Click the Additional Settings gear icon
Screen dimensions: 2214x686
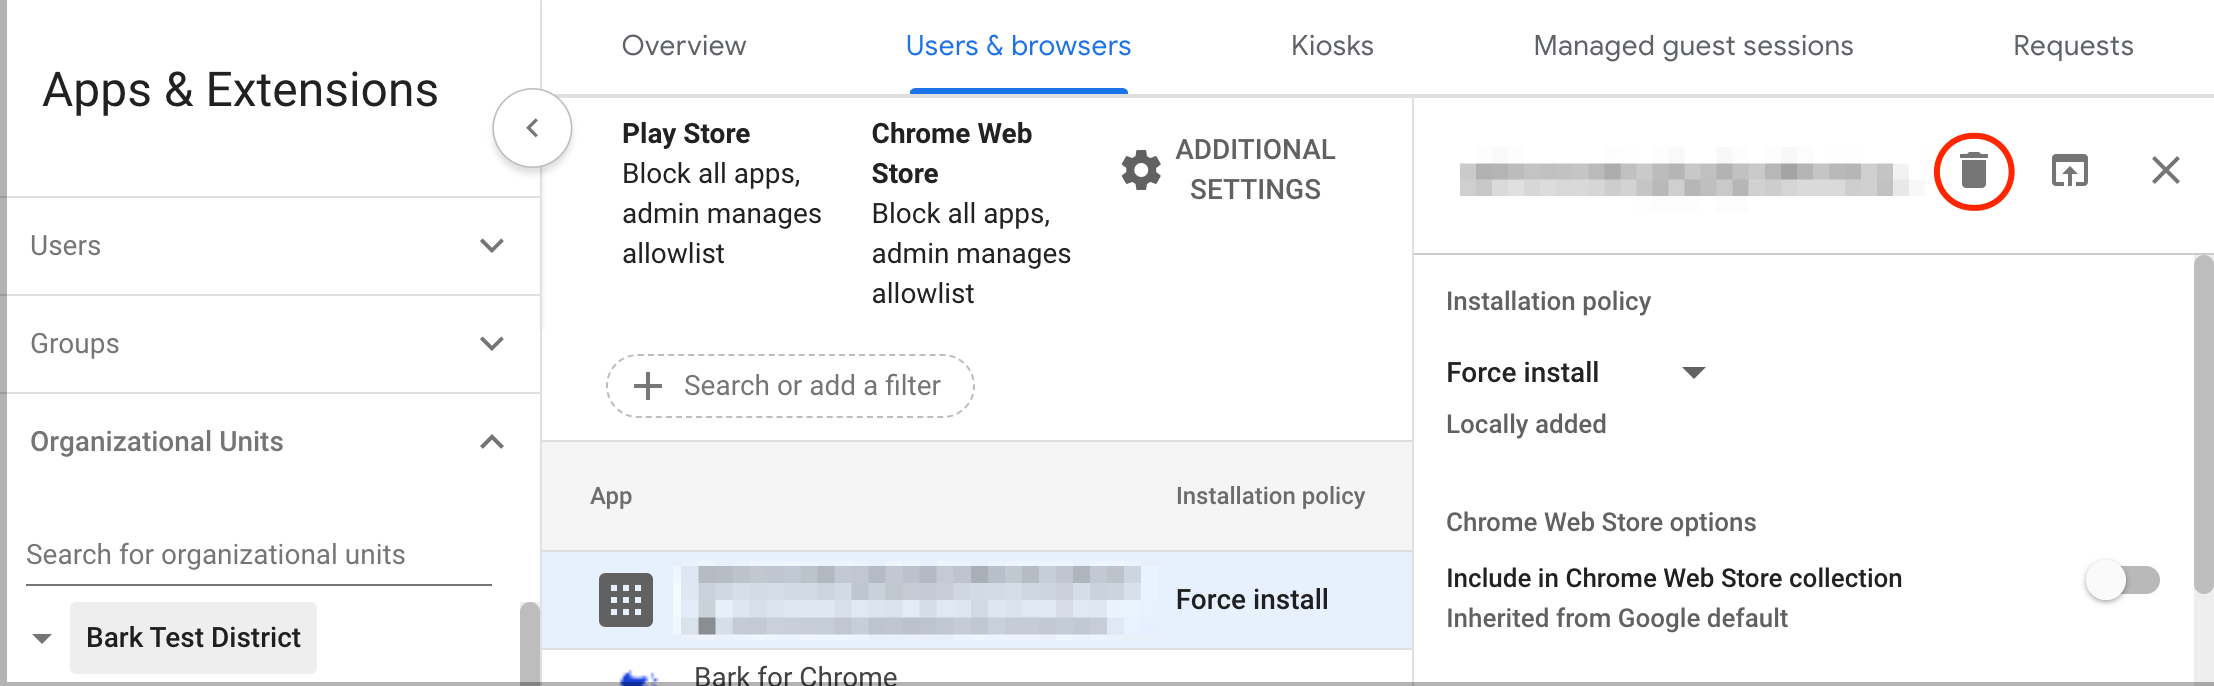[1141, 170]
